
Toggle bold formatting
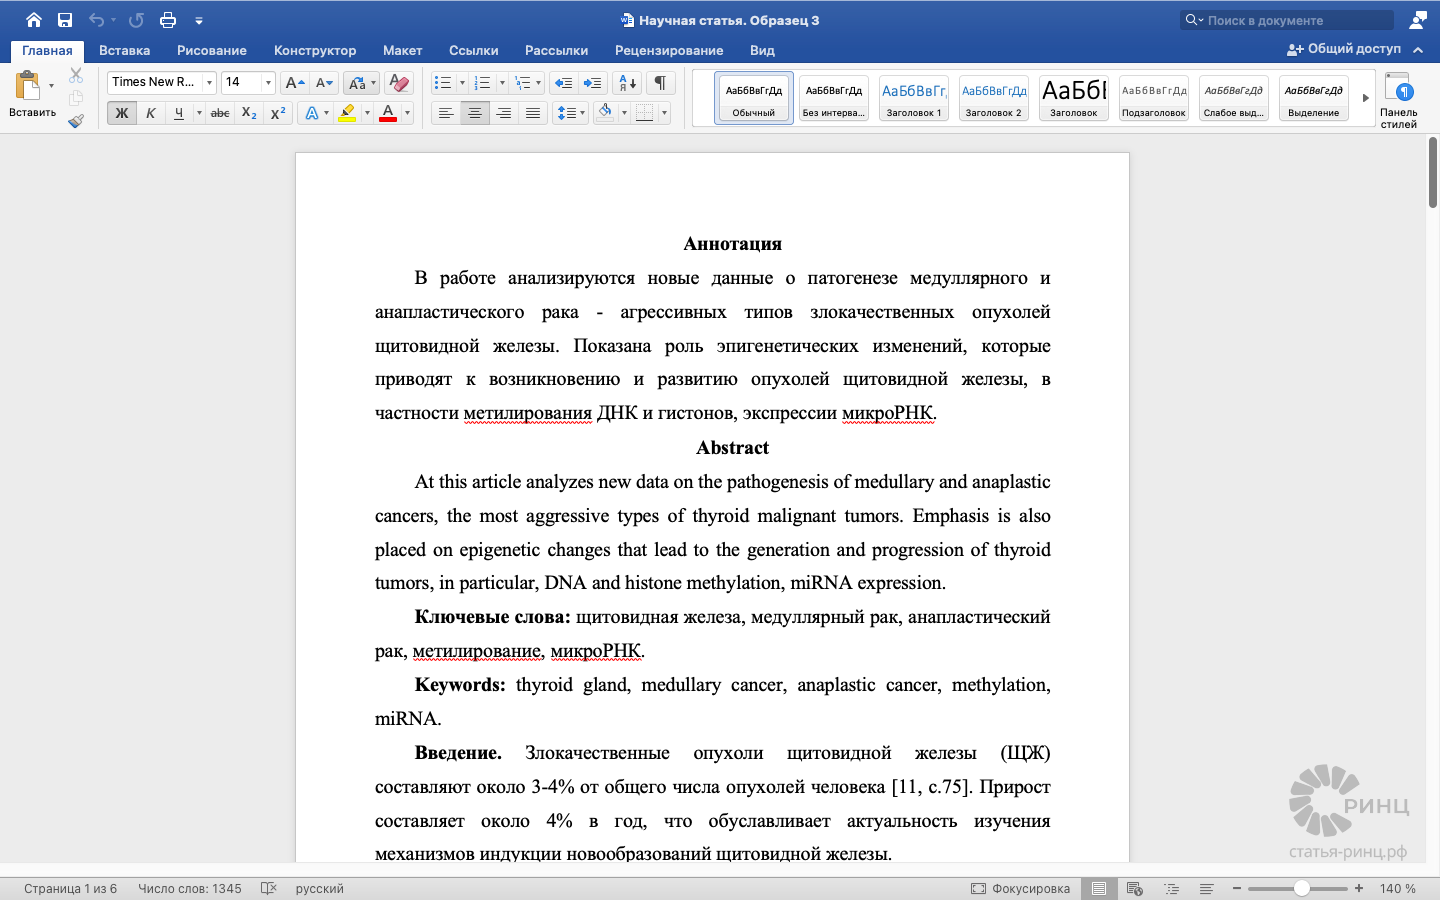(122, 113)
